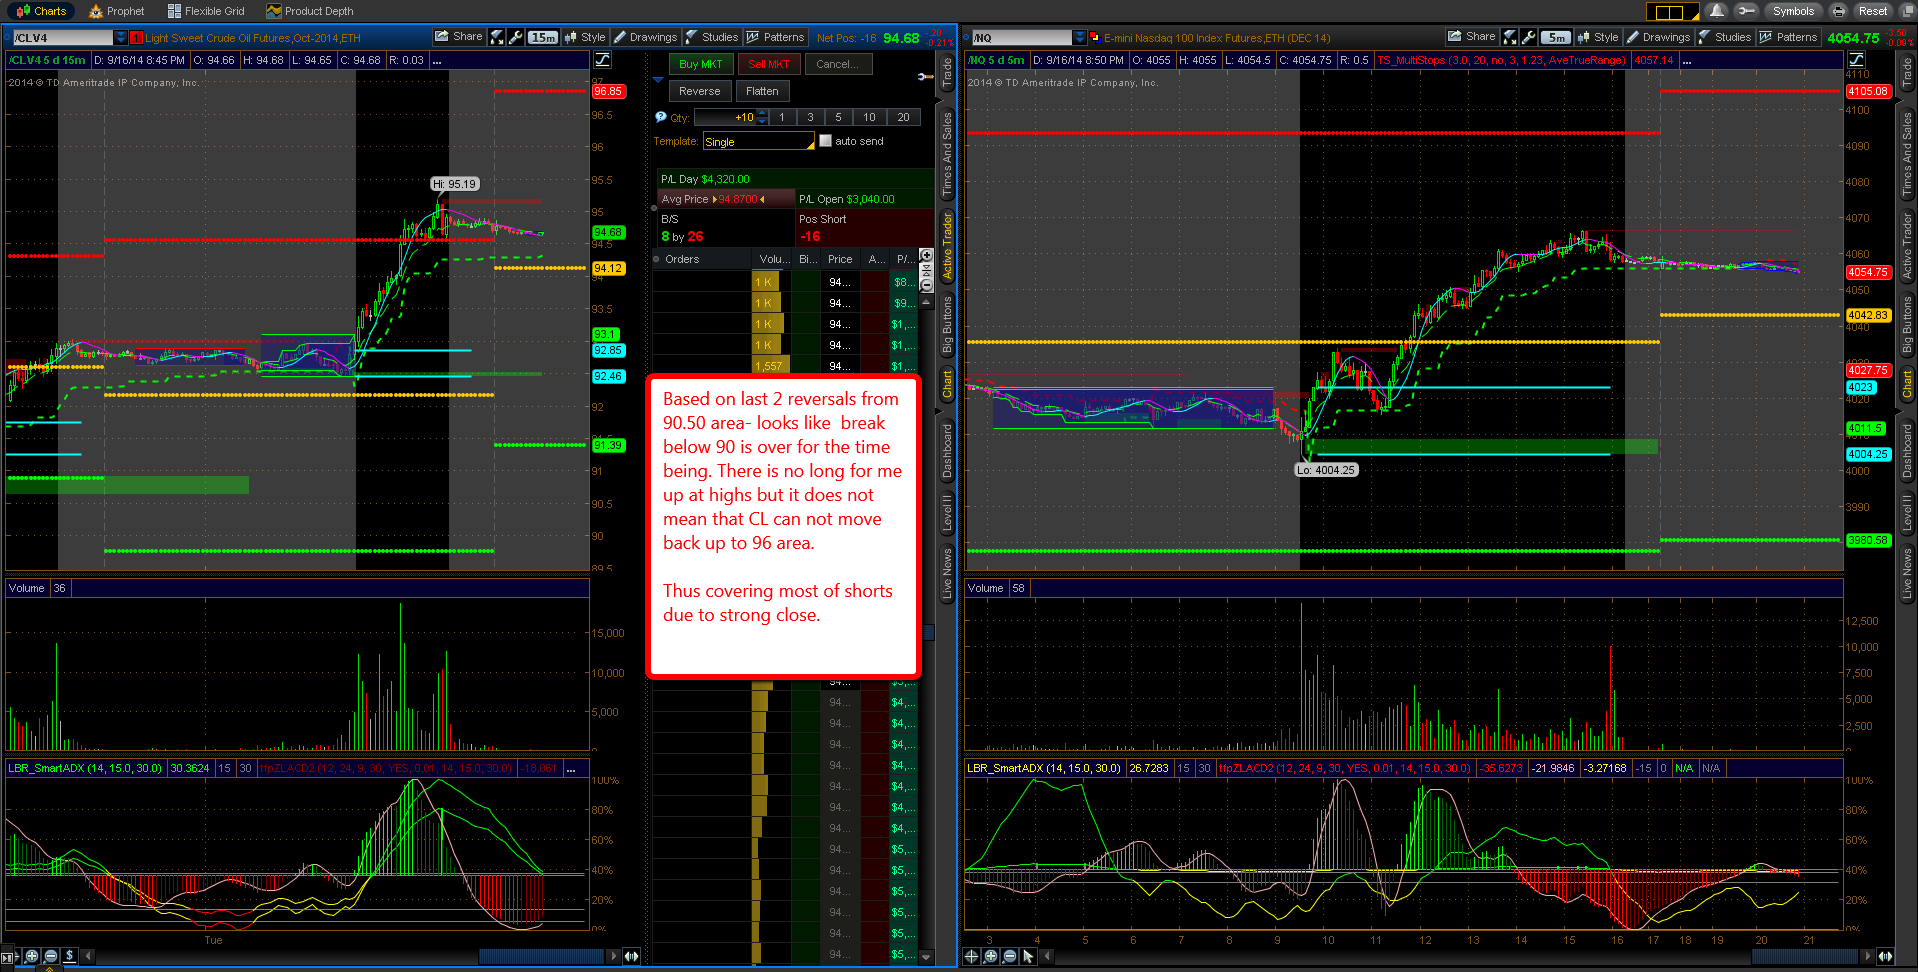Open Studies menu on crude oil chart
The image size is (1918, 972).
pyautogui.click(x=712, y=37)
